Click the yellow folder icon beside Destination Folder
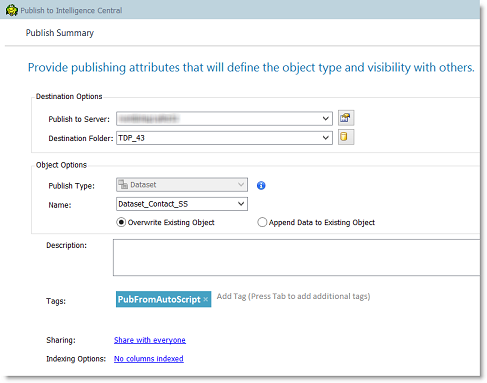This screenshot has height=383, width=487. (346, 137)
